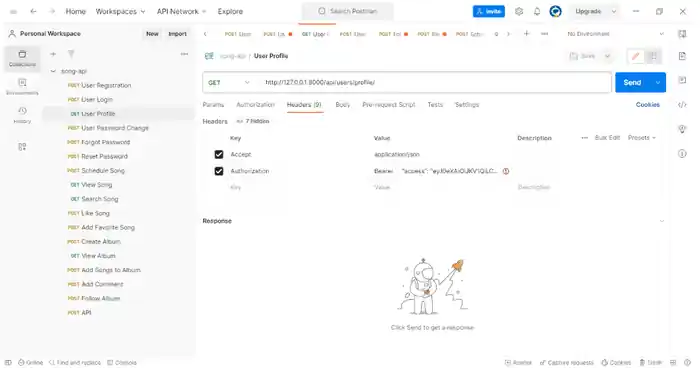700x368 pixels.
Task: Collapse the song-api collection tree
Action: [x=53, y=71]
